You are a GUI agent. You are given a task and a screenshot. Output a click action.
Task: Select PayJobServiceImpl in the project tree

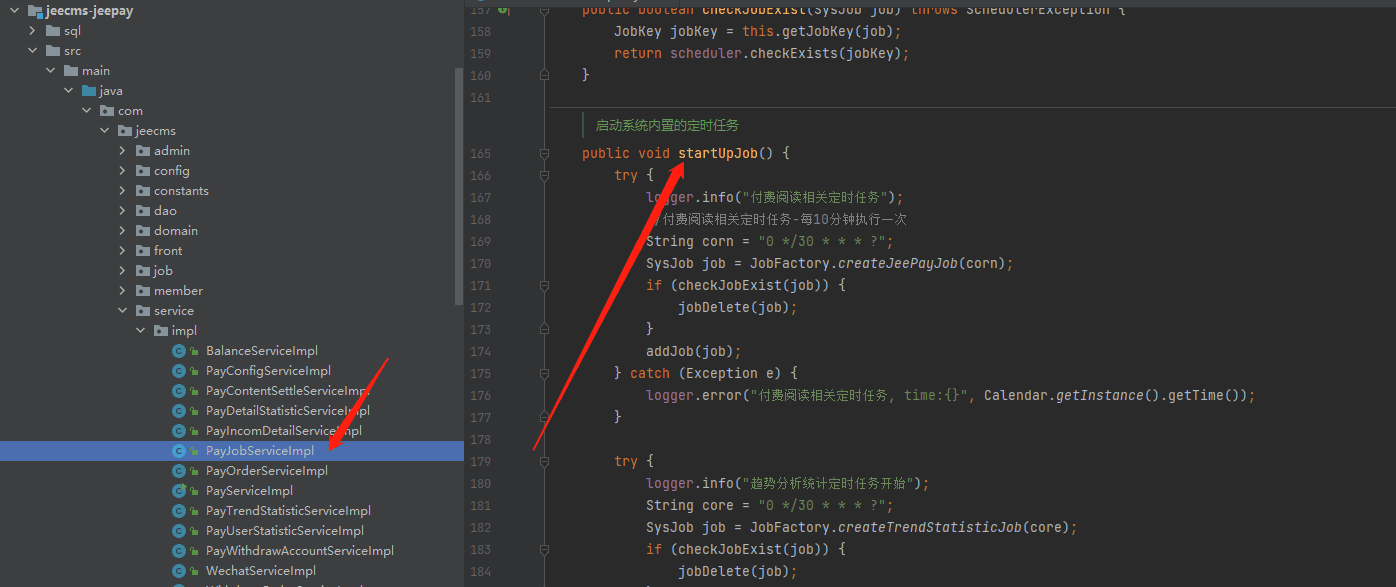coord(232,451)
